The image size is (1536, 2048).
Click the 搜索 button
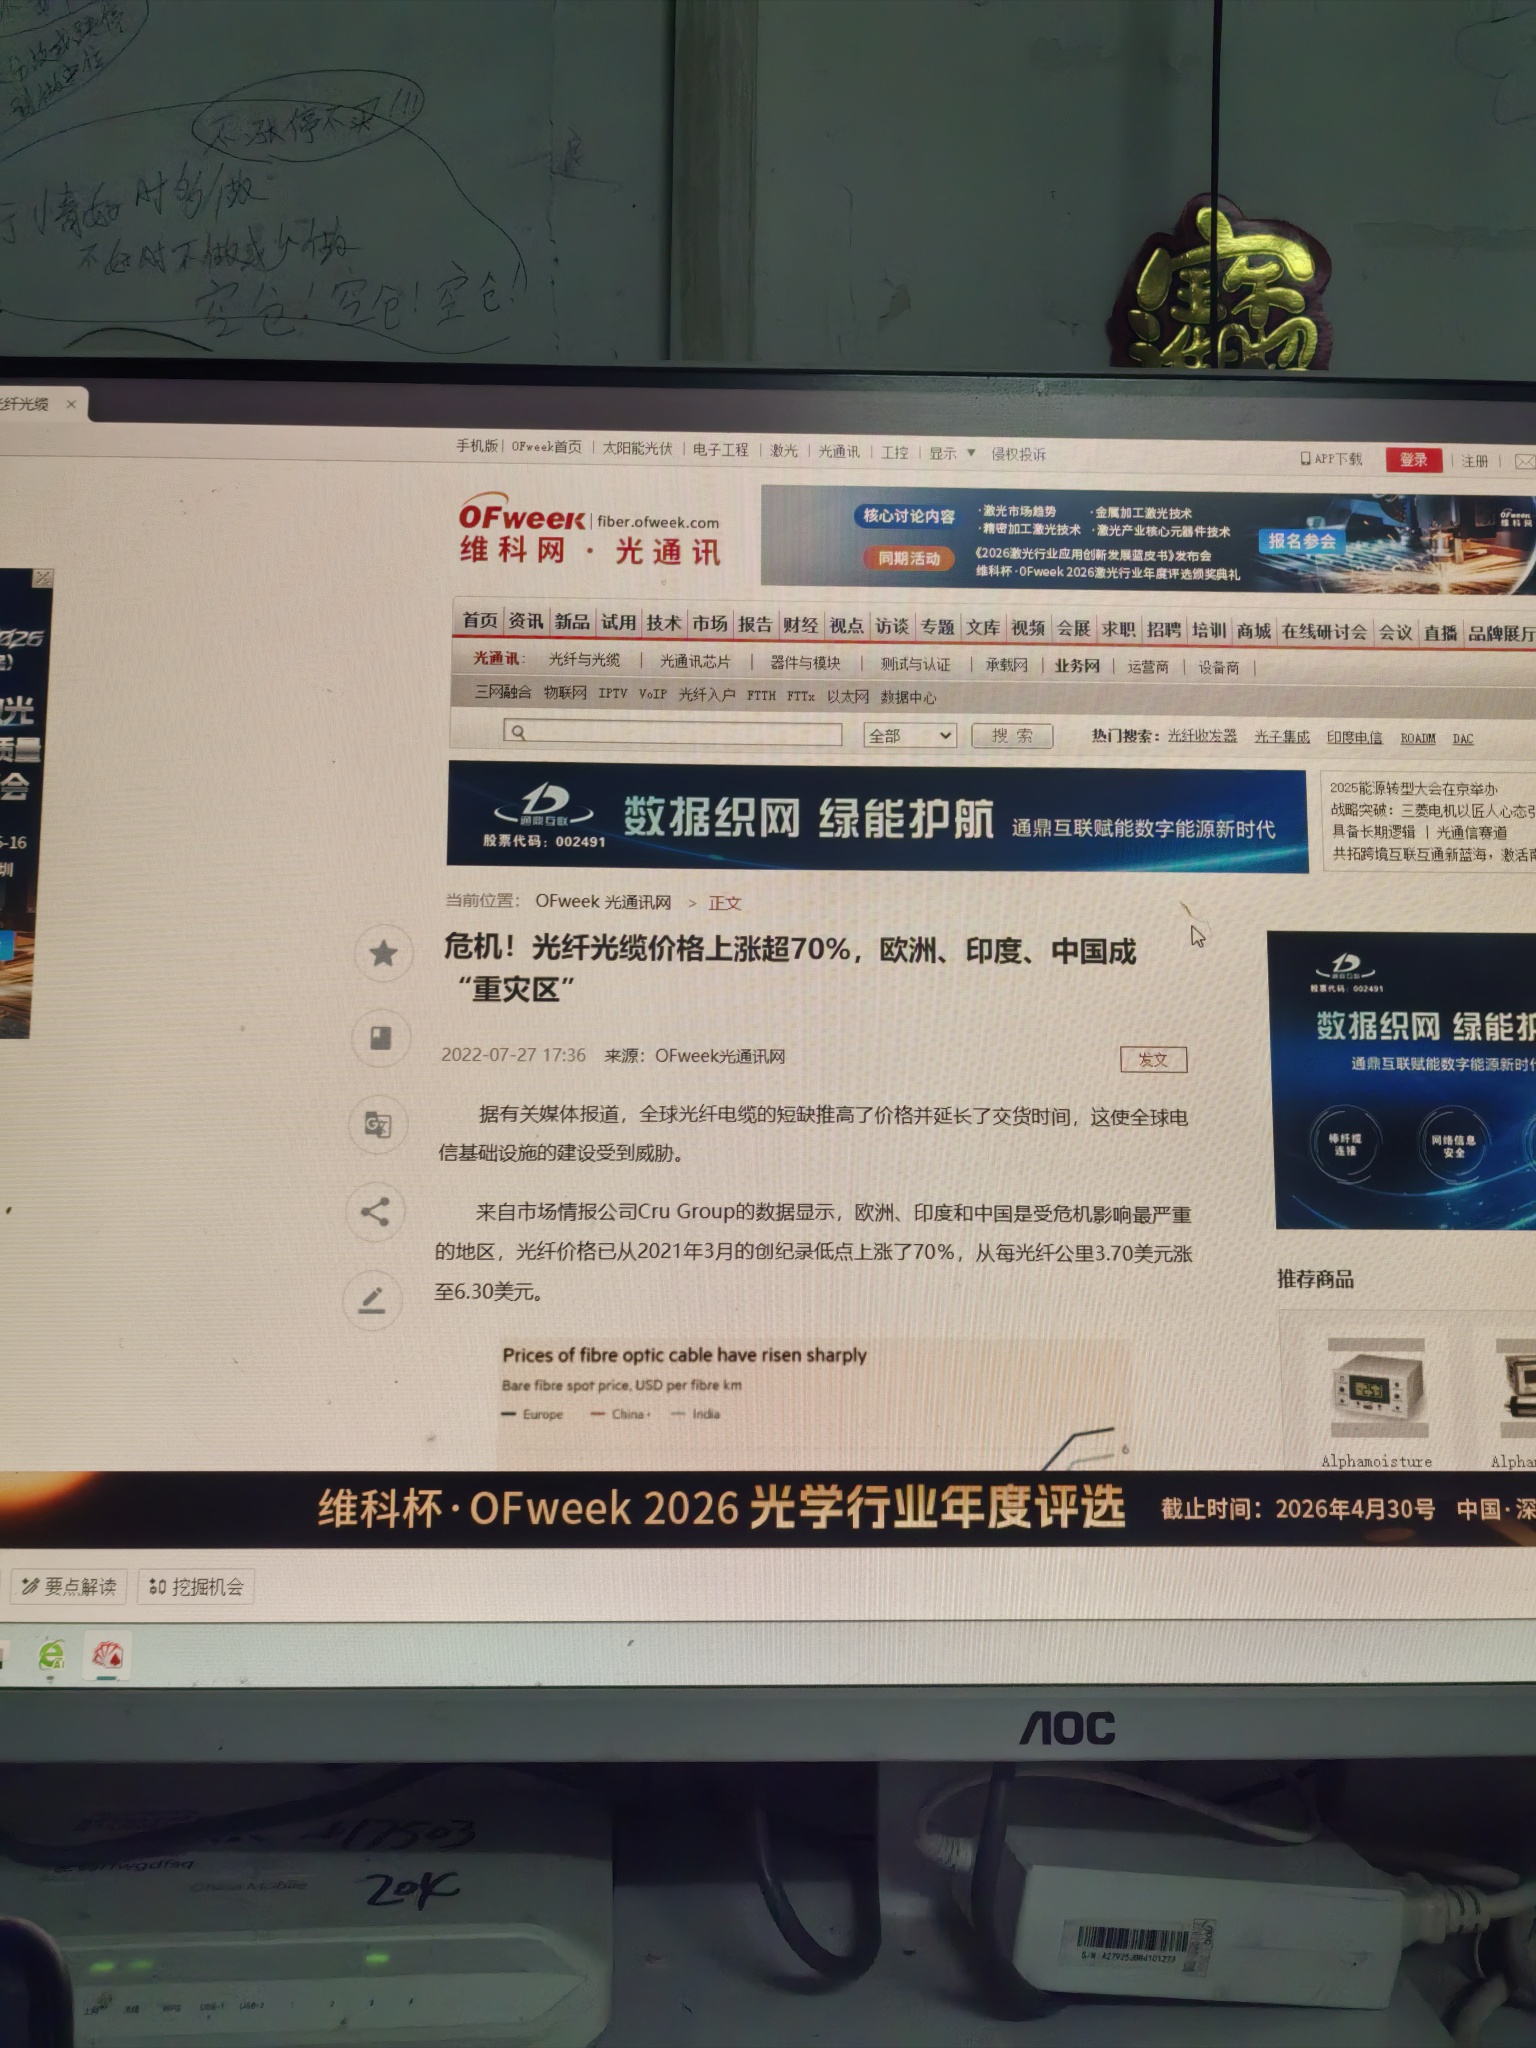pos(1012,736)
